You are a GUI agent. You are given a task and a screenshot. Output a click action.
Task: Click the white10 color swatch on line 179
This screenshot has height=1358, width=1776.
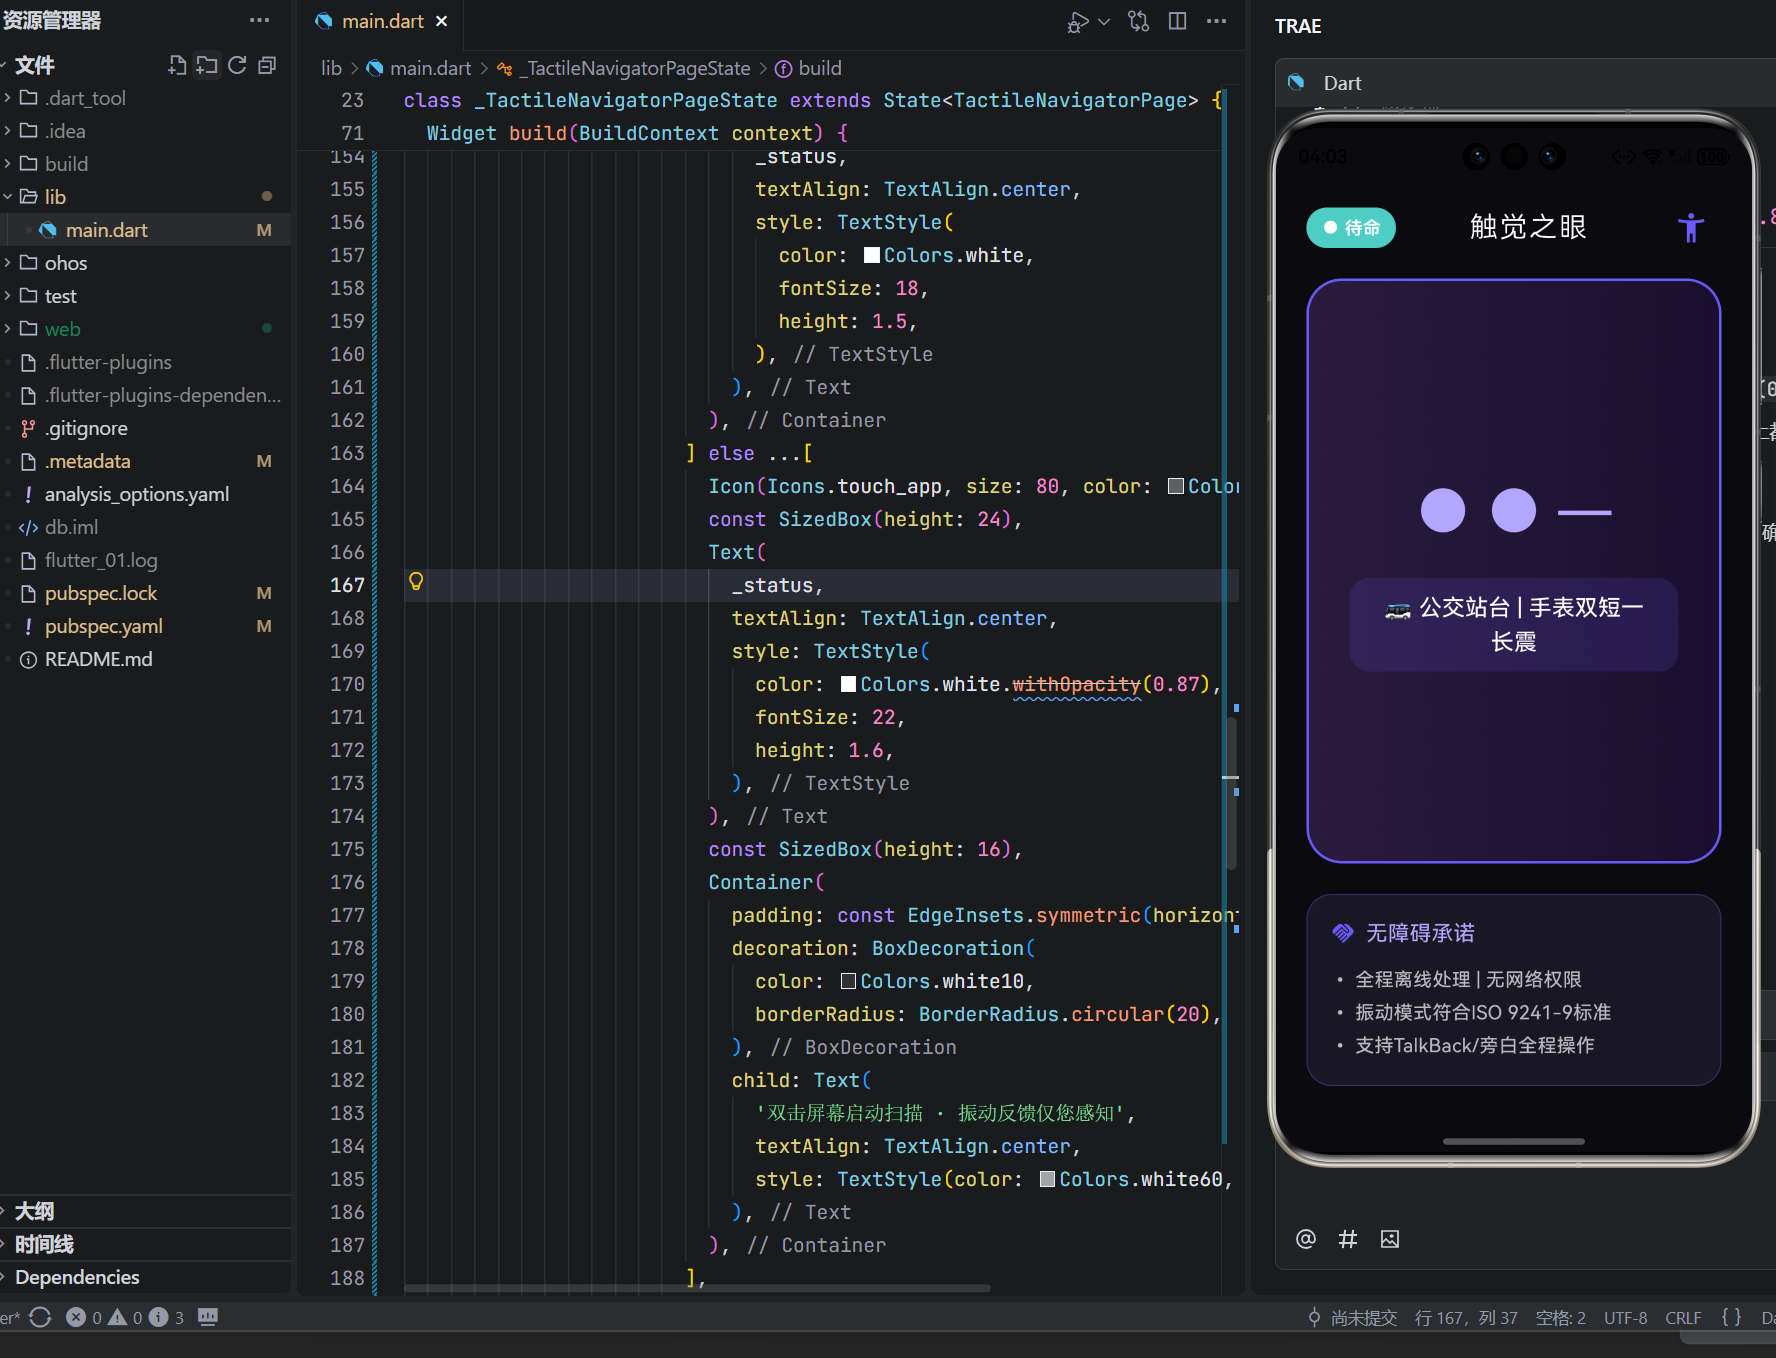click(848, 981)
